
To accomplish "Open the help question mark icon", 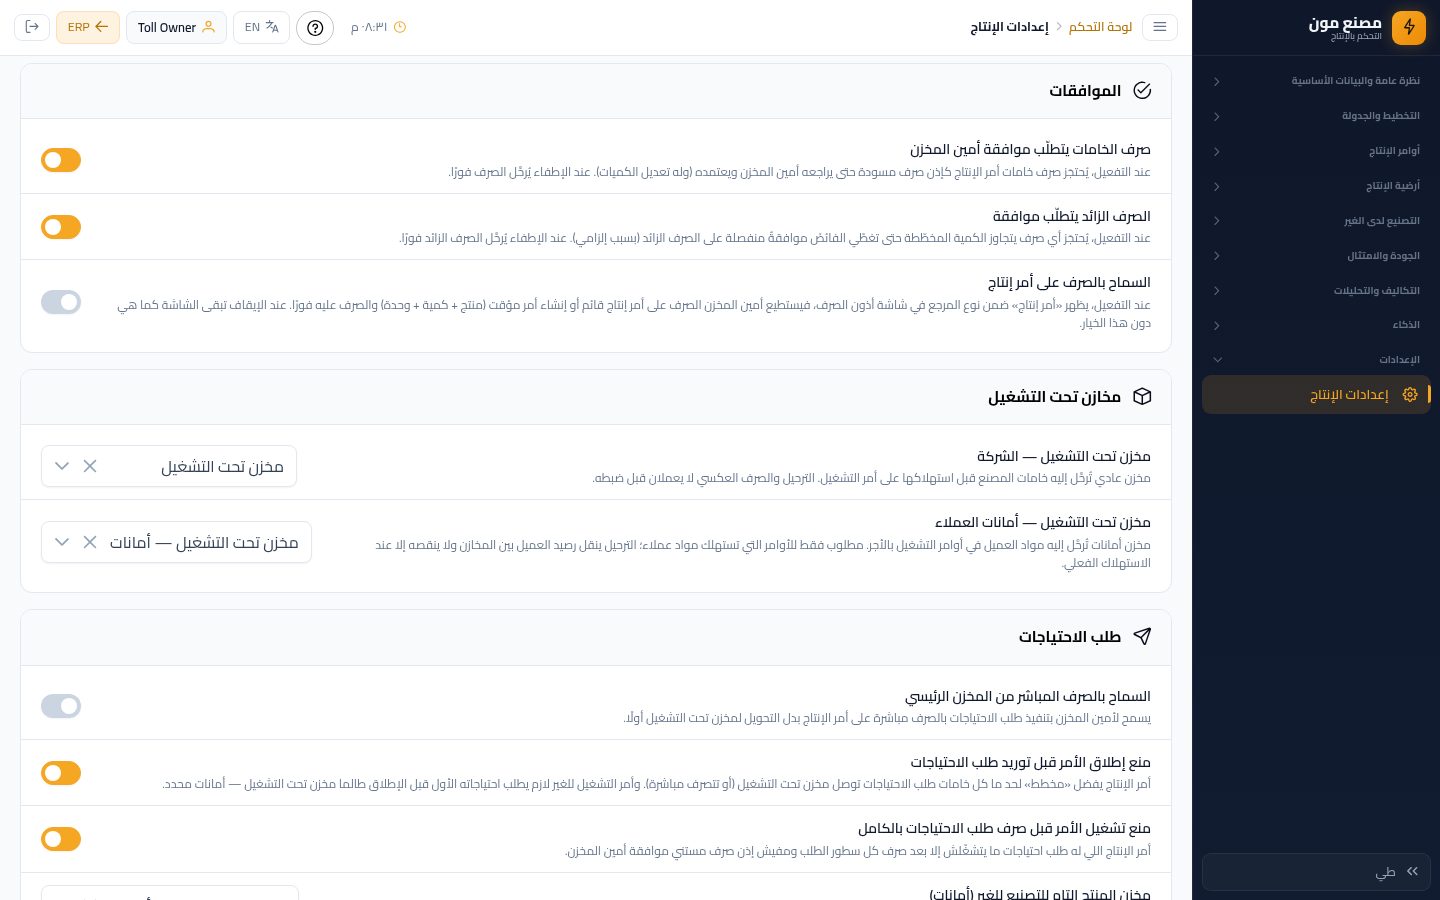I will 315,27.
